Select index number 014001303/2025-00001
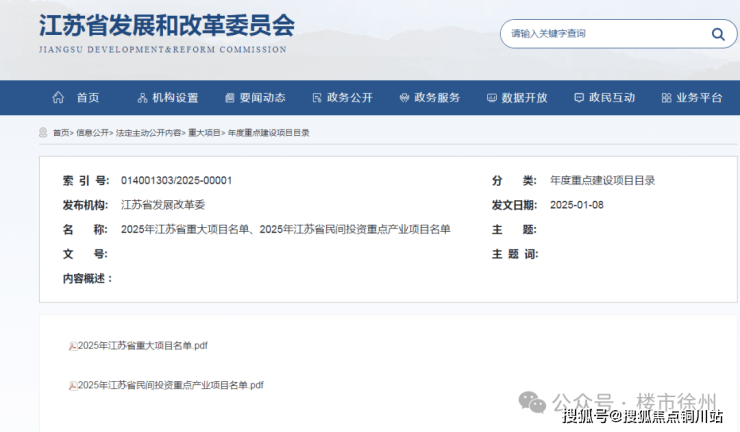Viewport: 740px width, 432px height. coord(177,180)
